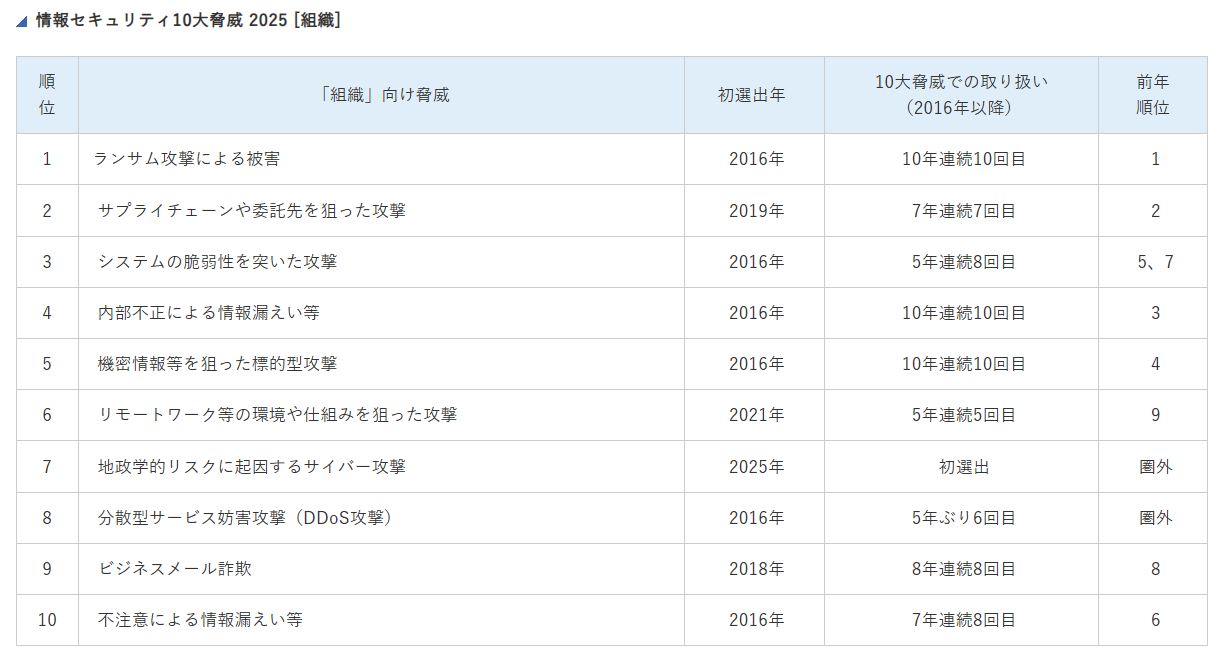1222x658 pixels.
Task: Click the 初選出年 column header
Action: (754, 95)
